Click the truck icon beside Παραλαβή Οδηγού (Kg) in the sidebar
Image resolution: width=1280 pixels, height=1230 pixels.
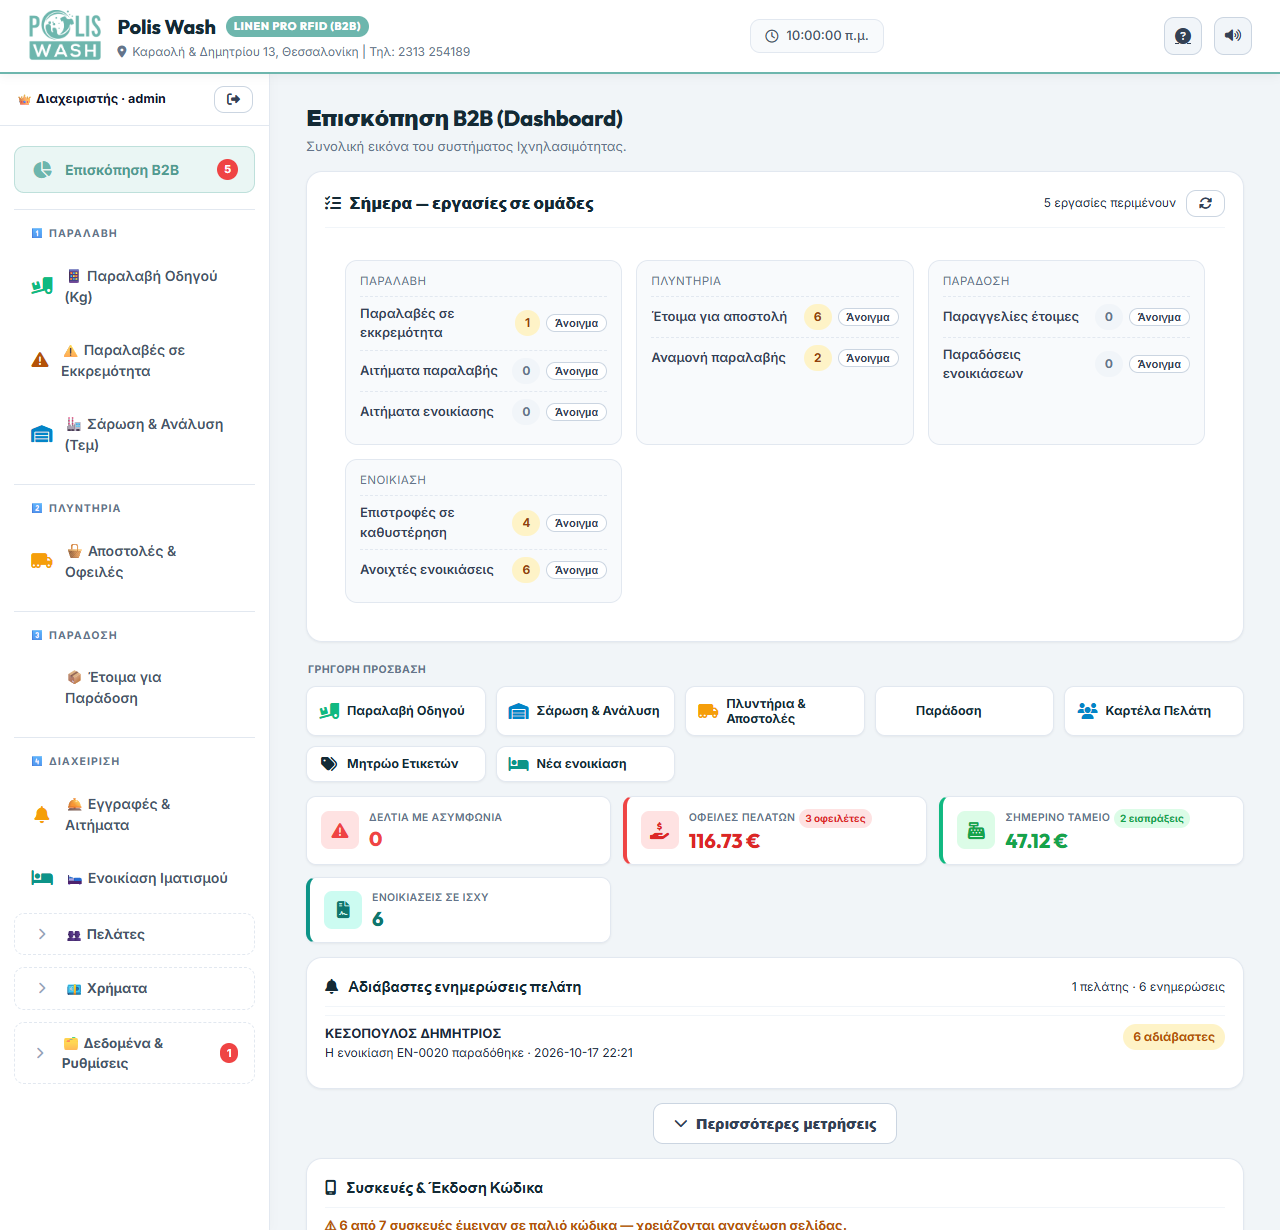pyautogui.click(x=42, y=287)
